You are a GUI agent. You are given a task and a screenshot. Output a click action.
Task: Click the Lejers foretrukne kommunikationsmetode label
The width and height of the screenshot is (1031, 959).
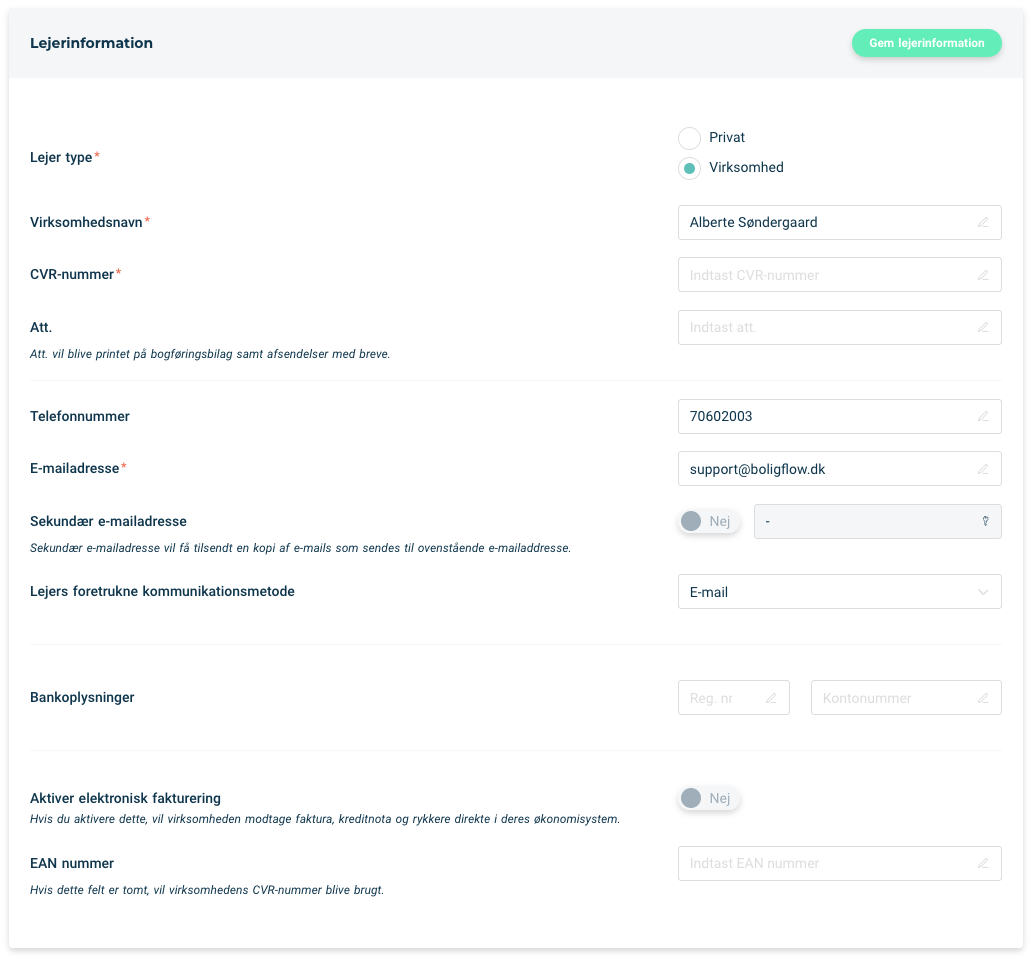point(162,592)
